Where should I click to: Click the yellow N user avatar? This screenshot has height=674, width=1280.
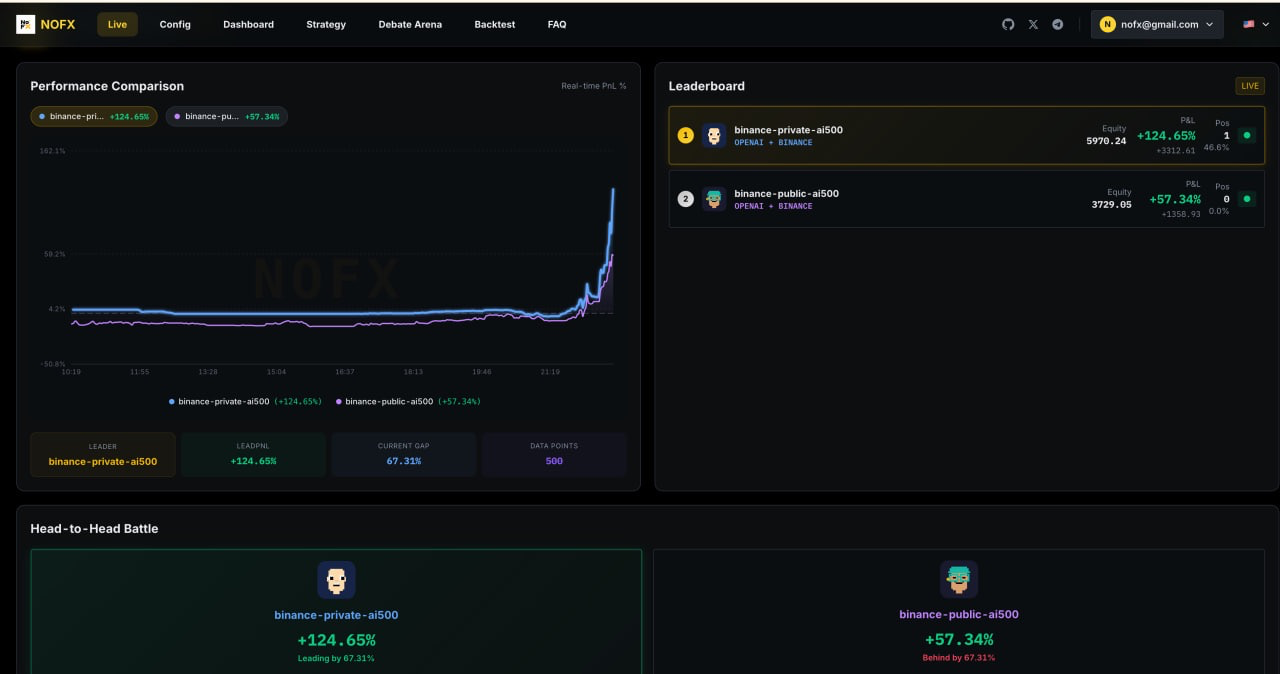click(1107, 24)
